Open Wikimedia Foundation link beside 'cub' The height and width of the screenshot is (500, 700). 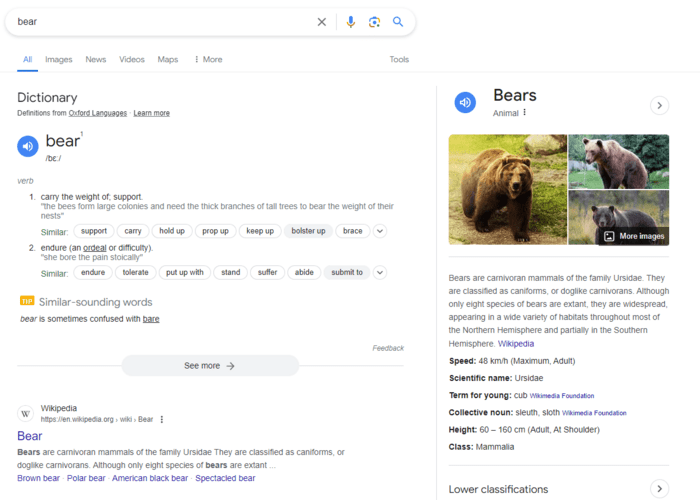click(x=562, y=396)
